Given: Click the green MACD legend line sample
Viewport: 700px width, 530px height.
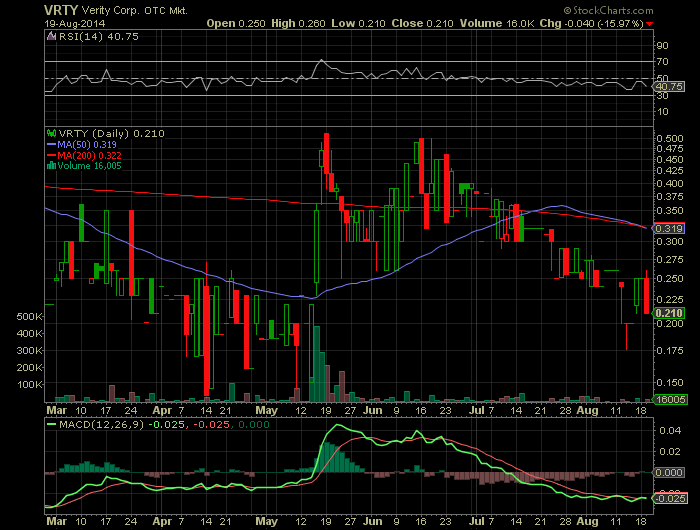Looking at the screenshot, I should [51, 425].
